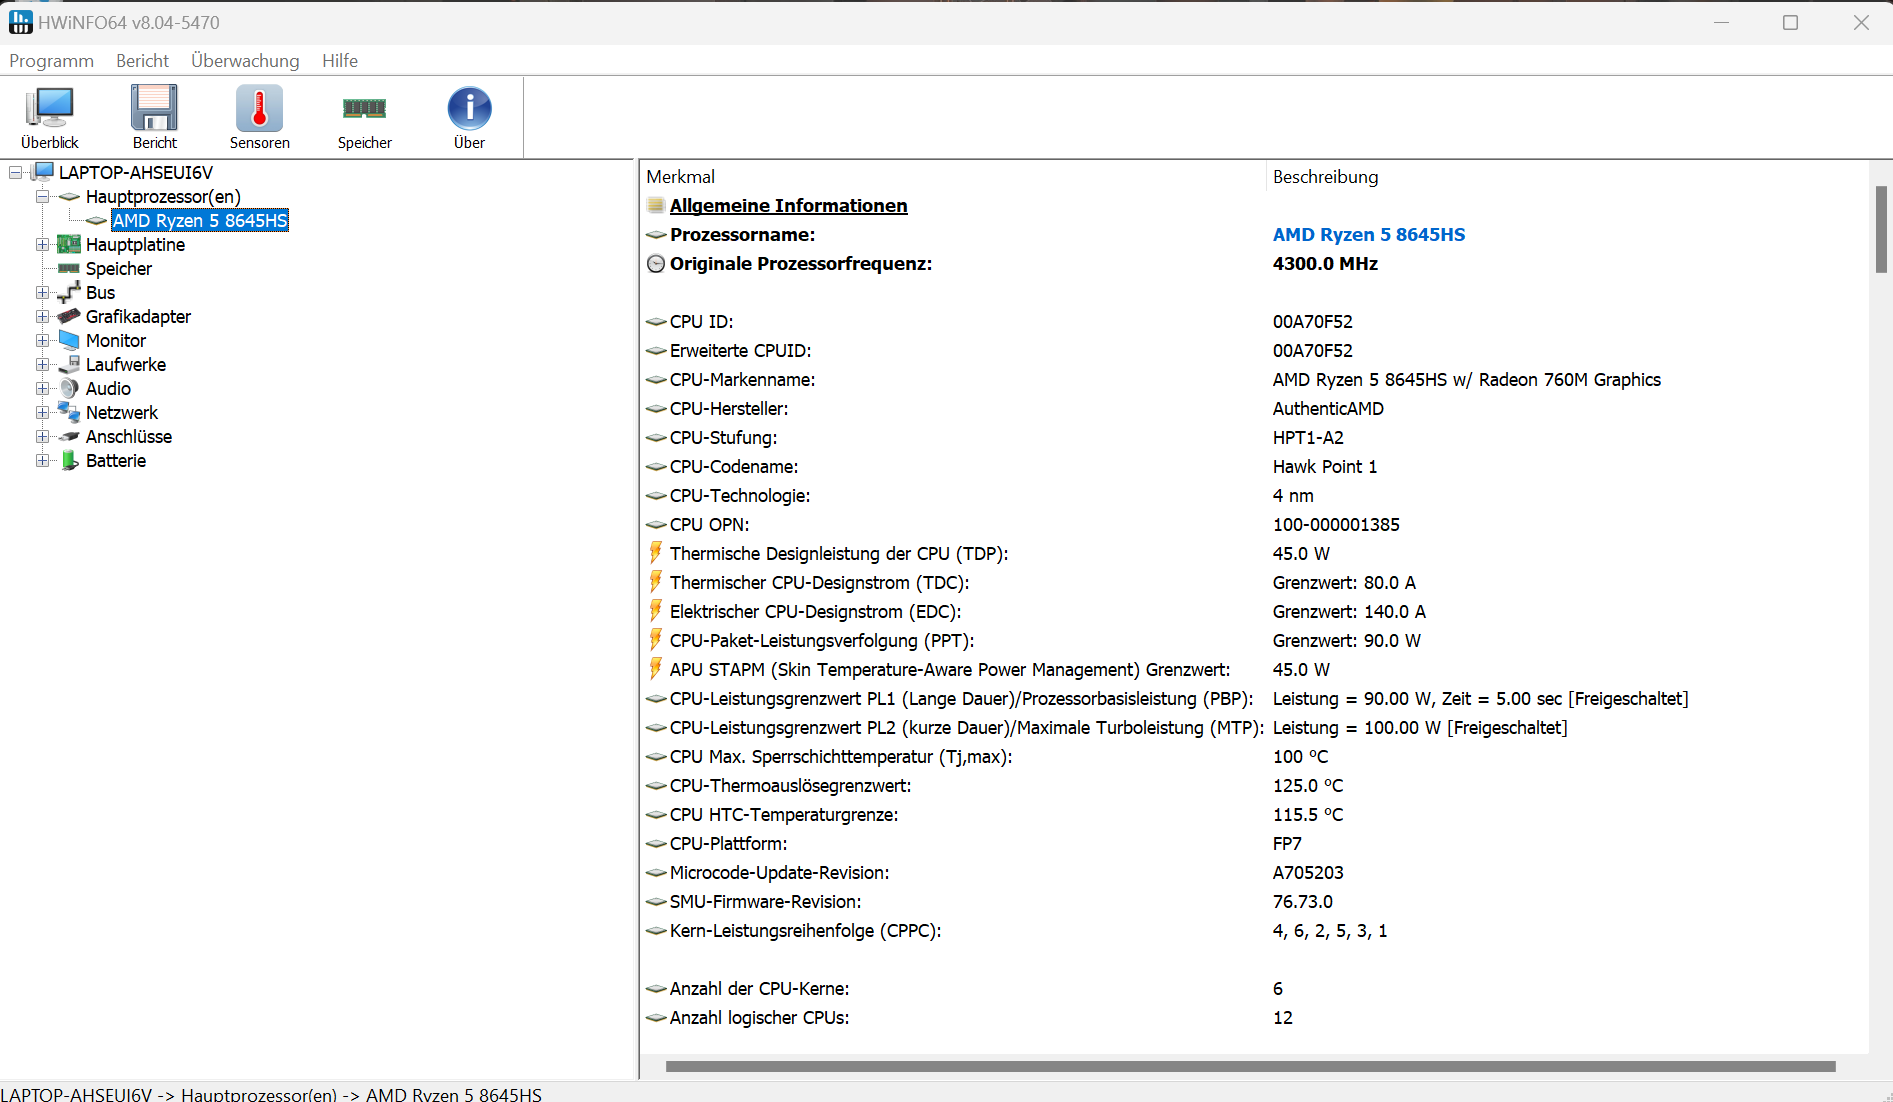Open the Sensoren thermometer icon

pyautogui.click(x=259, y=109)
